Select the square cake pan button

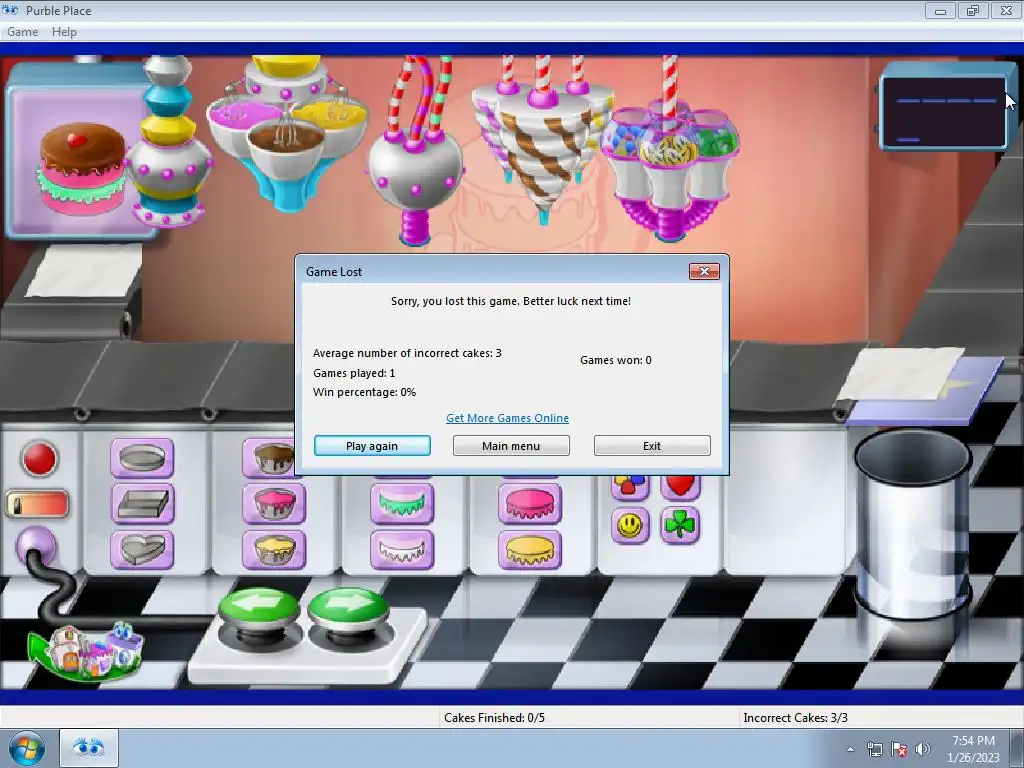pos(142,504)
